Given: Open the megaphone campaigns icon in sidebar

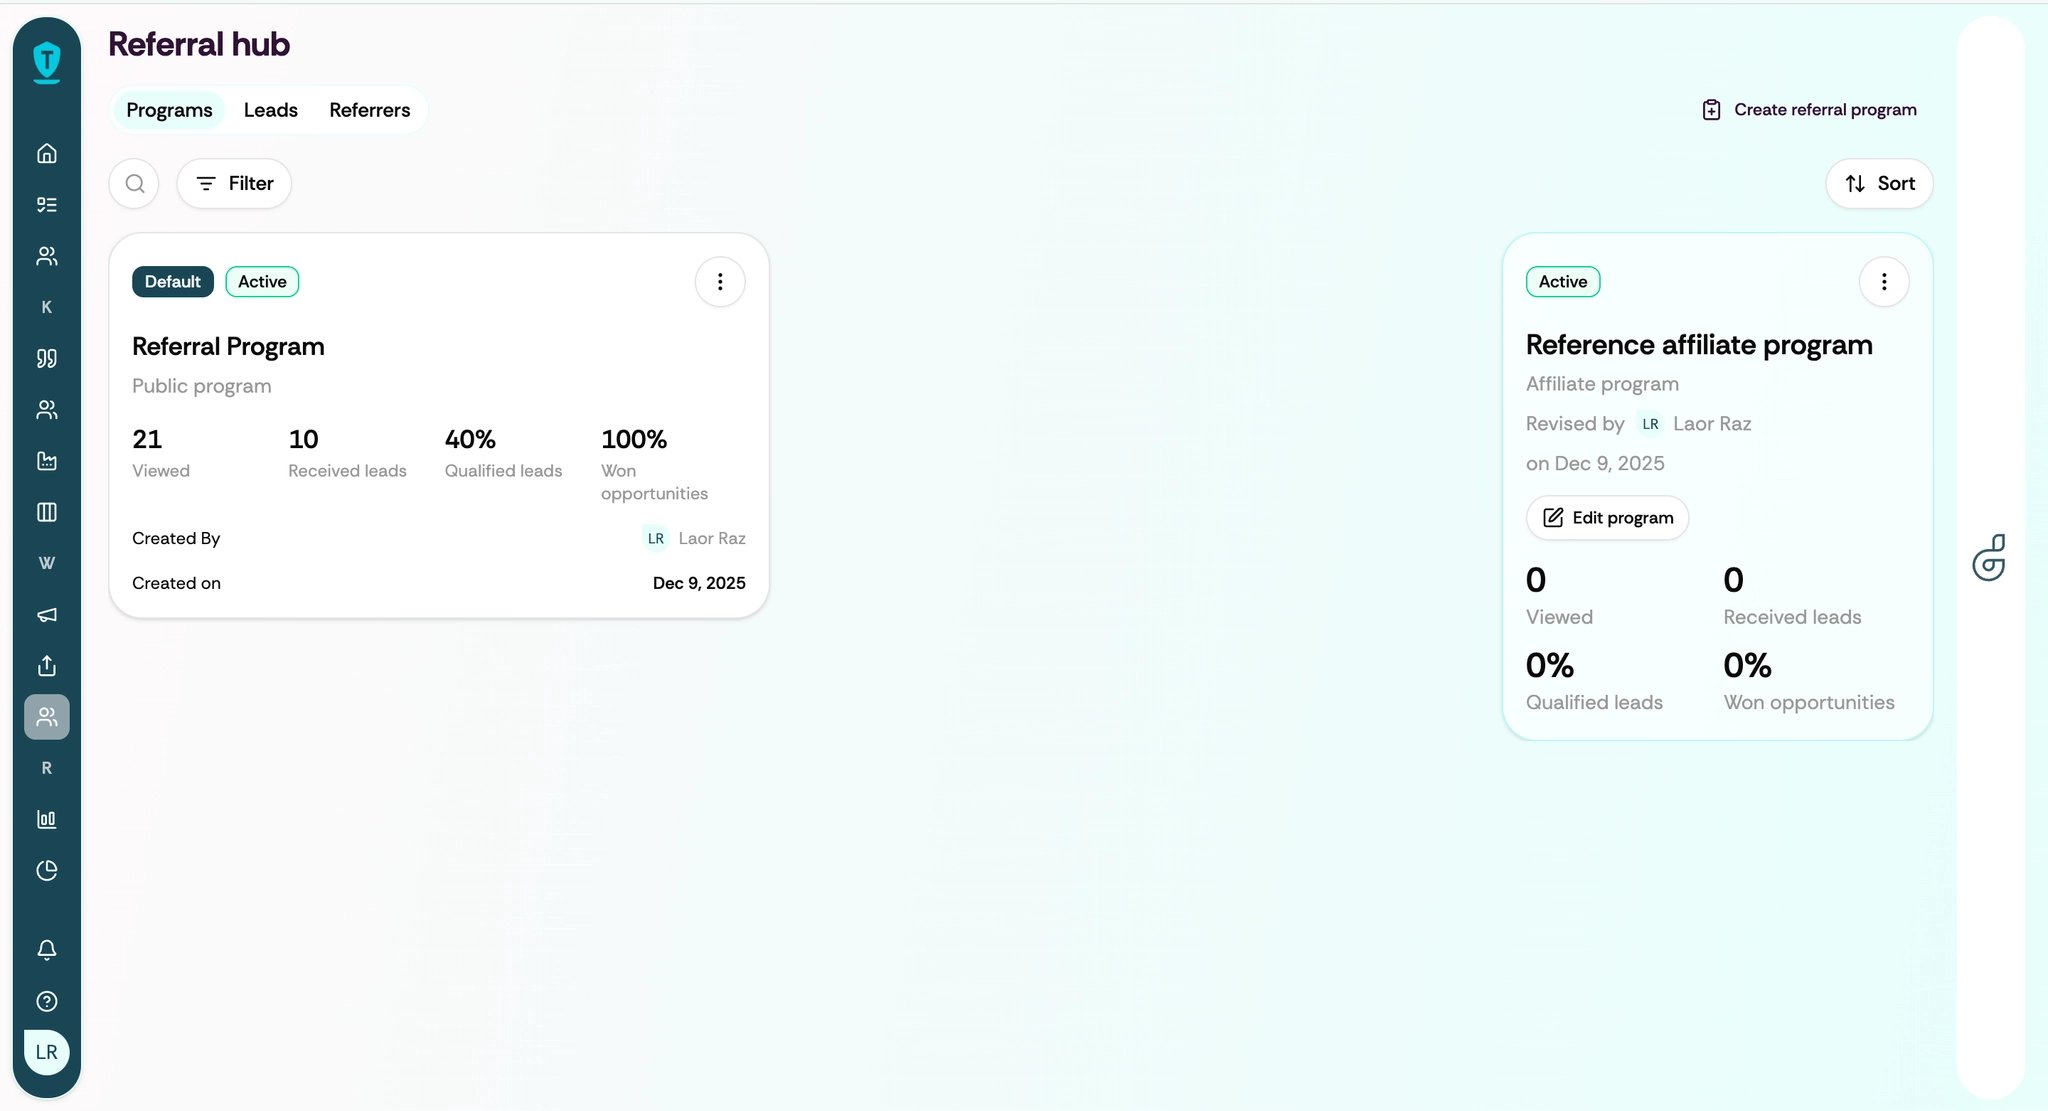Looking at the screenshot, I should coord(47,615).
